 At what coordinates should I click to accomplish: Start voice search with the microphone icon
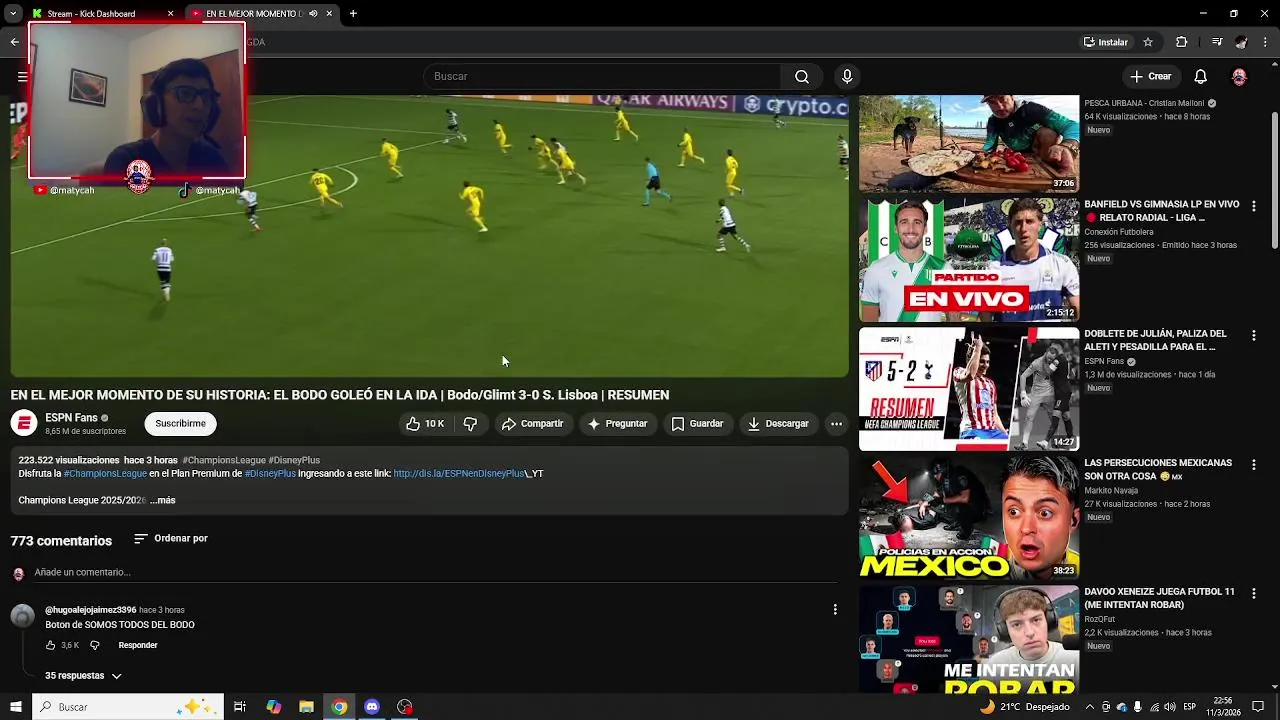click(x=847, y=77)
